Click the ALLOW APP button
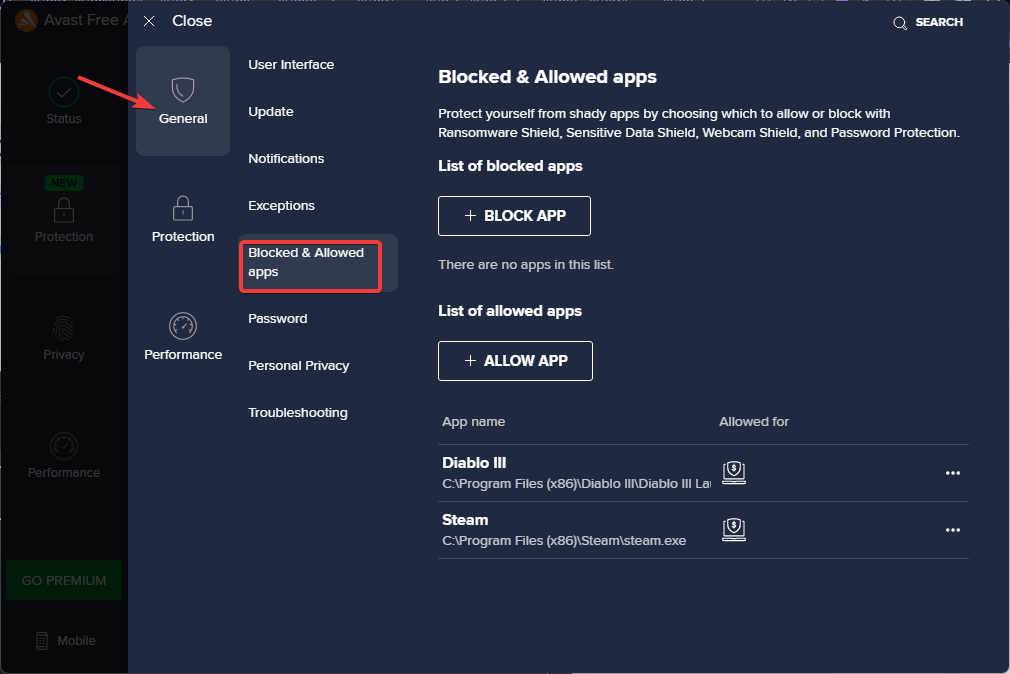Viewport: 1010px width, 674px height. point(515,361)
